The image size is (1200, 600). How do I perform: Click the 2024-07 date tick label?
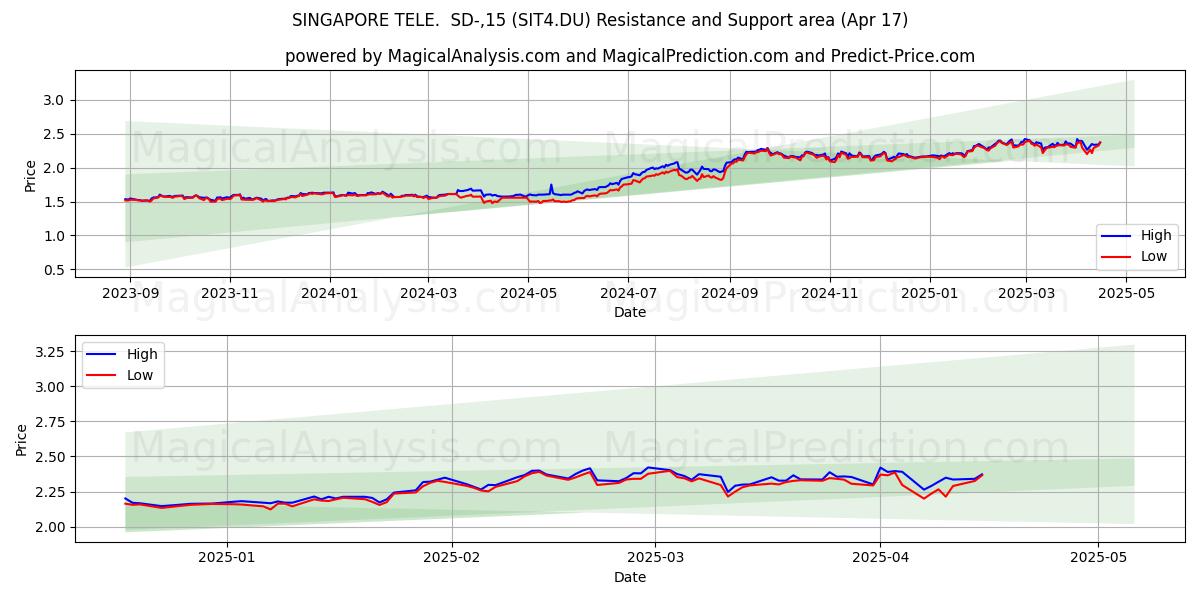click(628, 294)
